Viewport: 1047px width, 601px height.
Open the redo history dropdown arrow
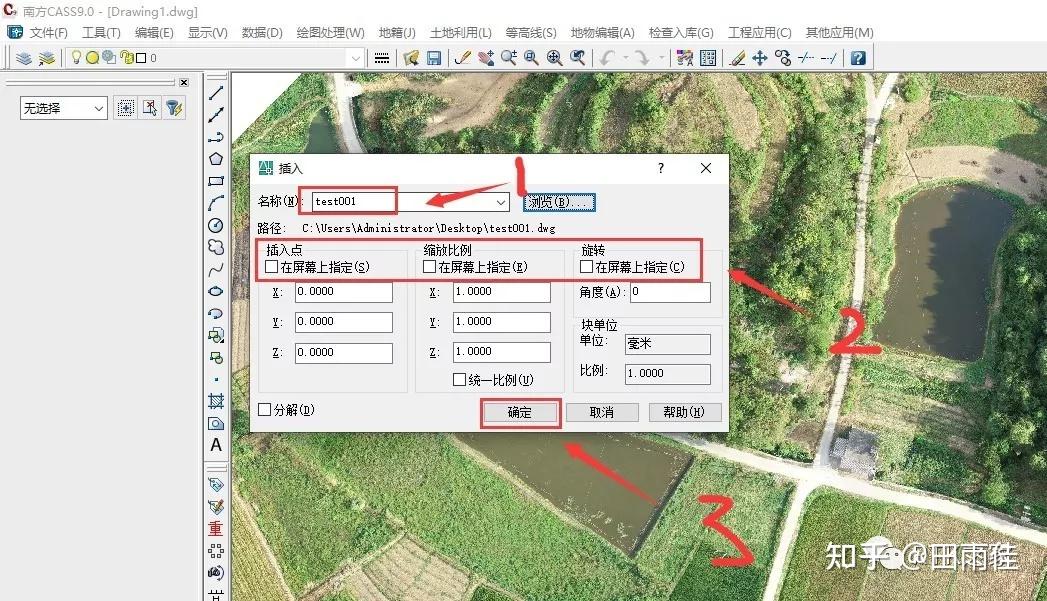point(661,58)
